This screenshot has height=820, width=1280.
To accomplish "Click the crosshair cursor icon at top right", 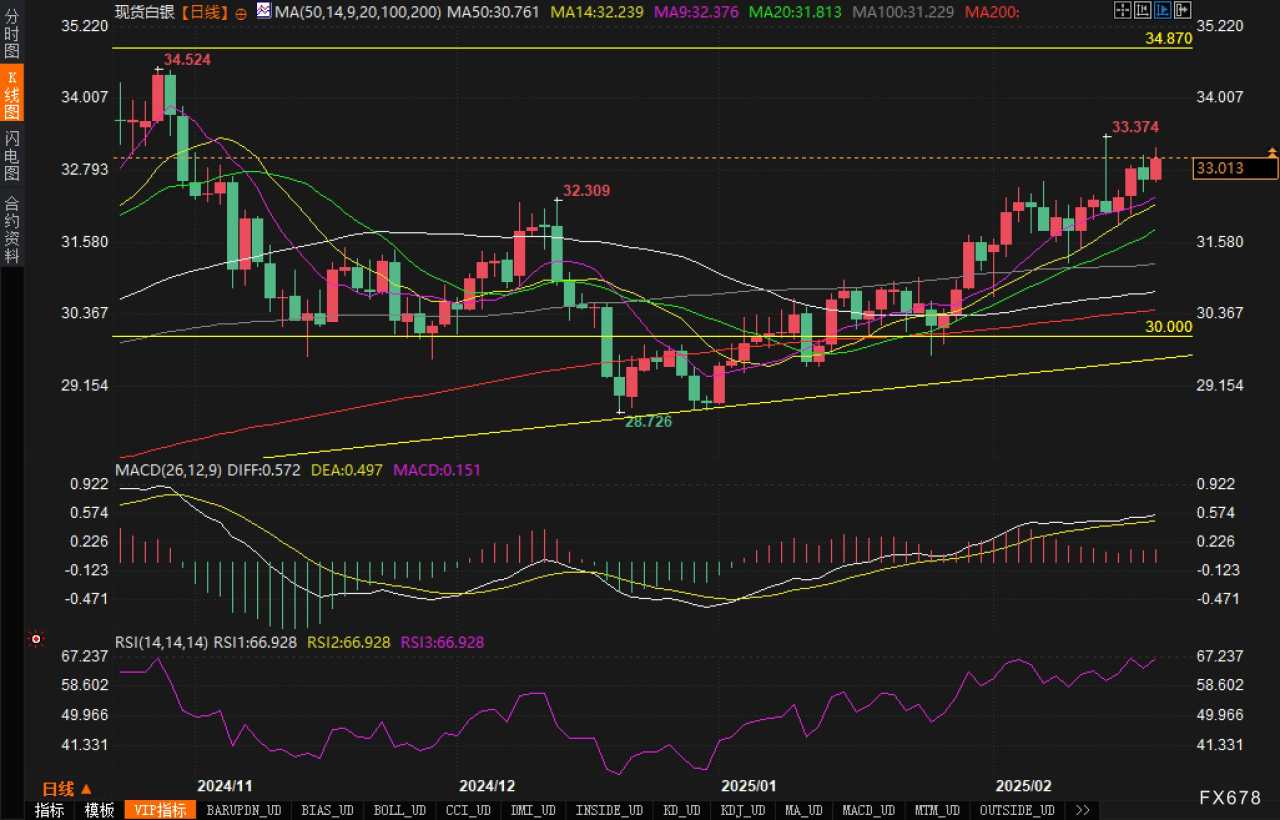I will (x=1123, y=10).
